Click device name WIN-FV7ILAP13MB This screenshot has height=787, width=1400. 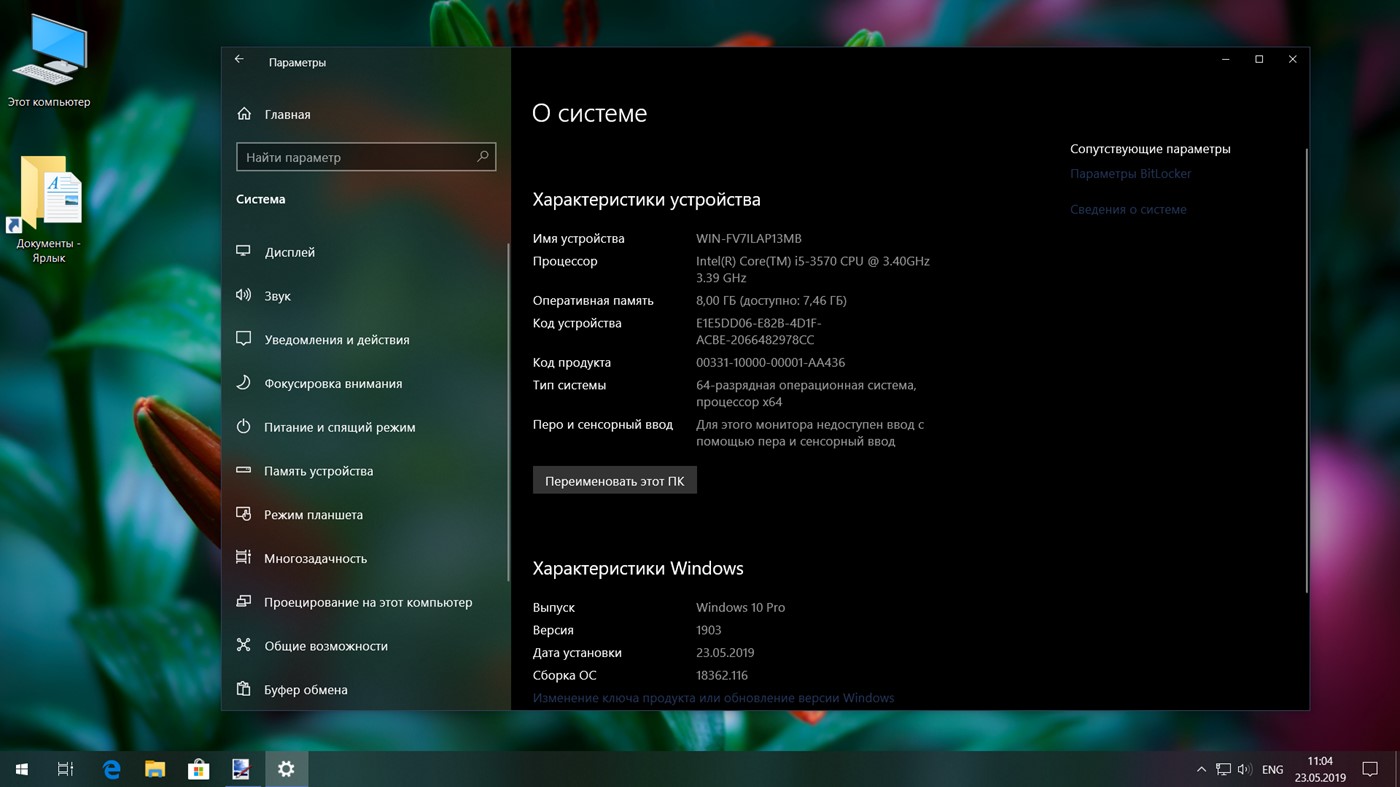748,239
